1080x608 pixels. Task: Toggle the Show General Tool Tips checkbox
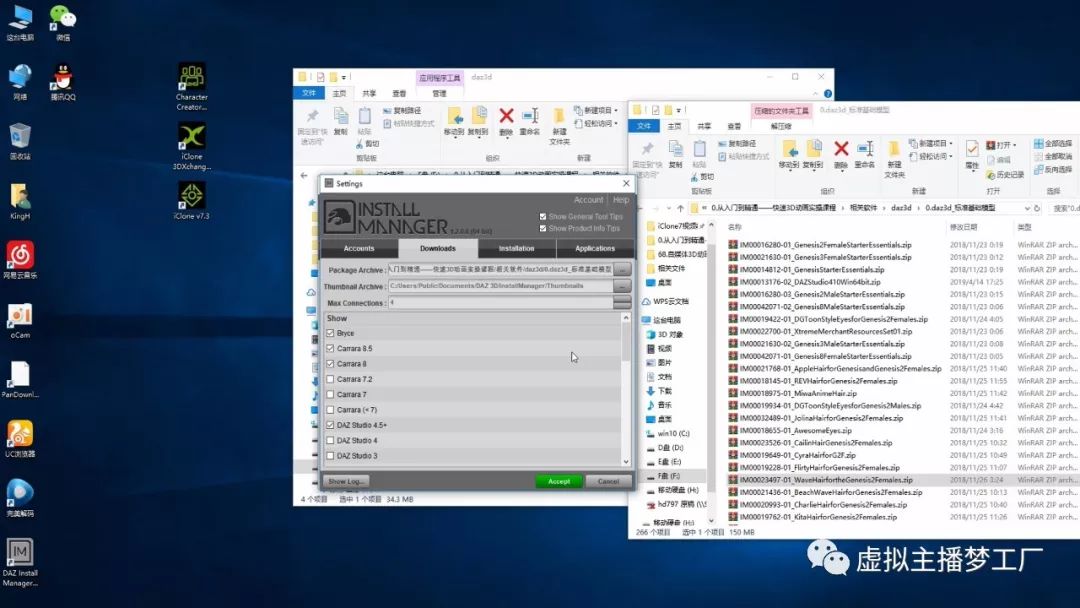pyautogui.click(x=543, y=216)
